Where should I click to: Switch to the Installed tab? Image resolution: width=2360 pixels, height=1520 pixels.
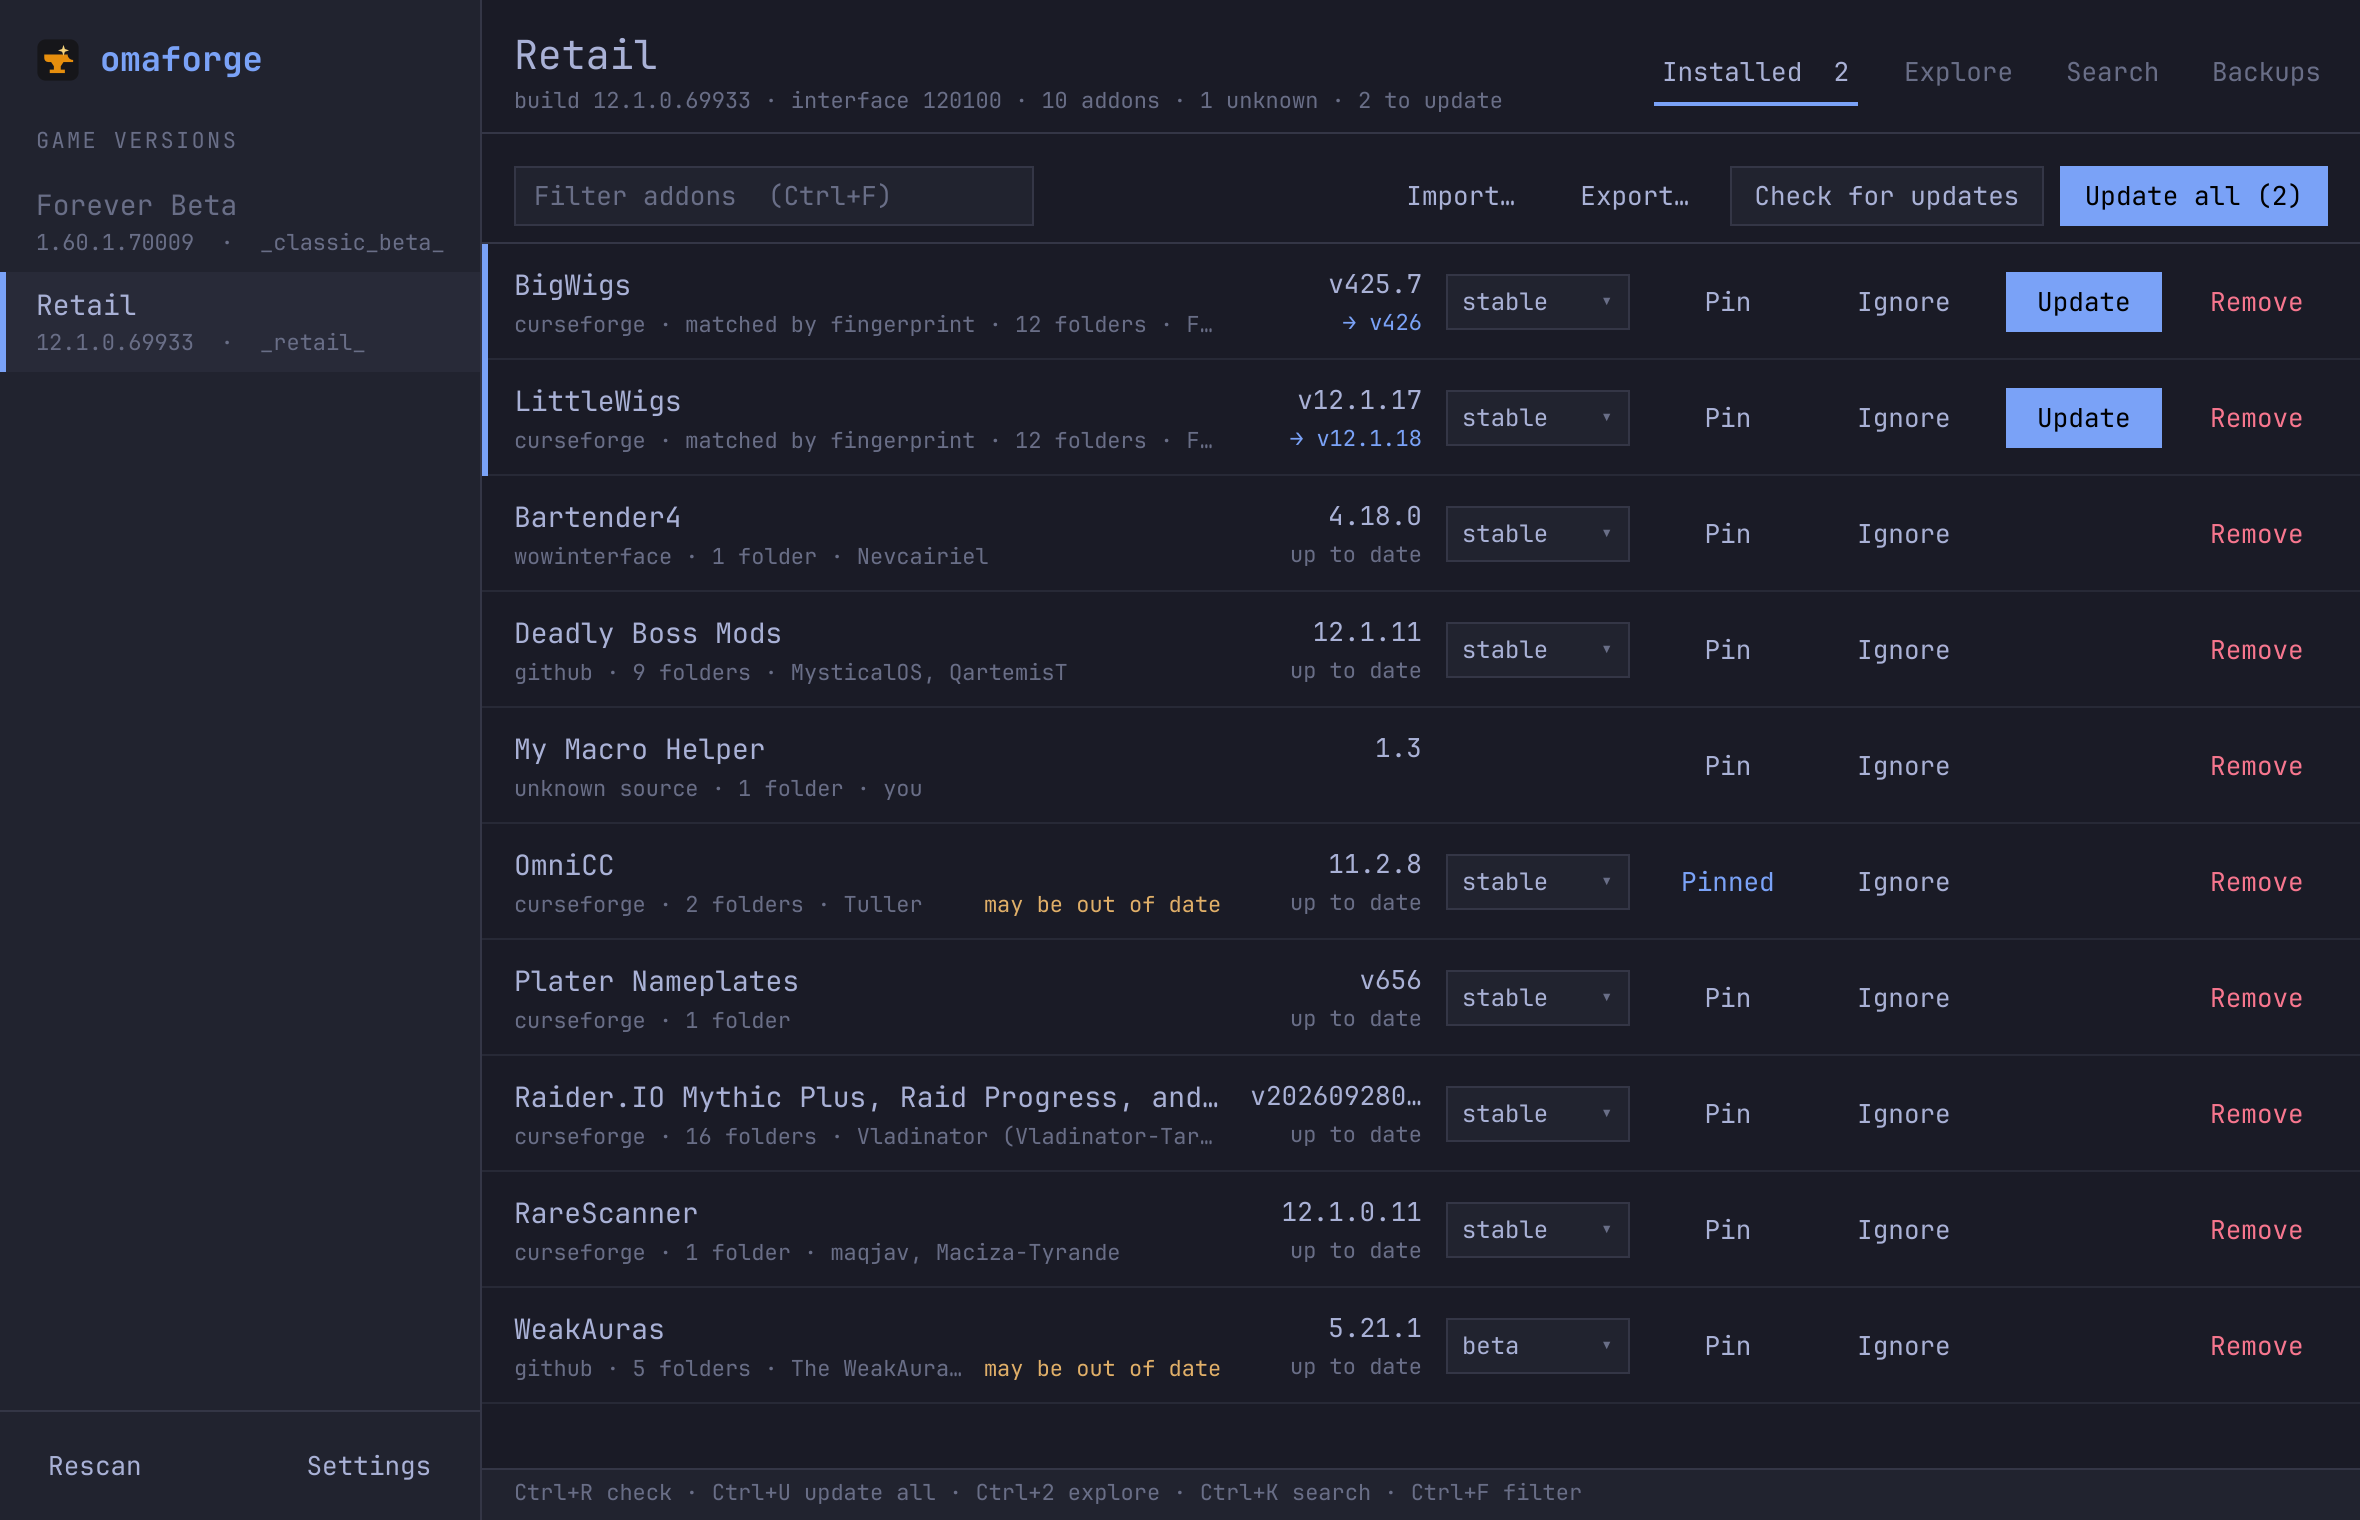click(1755, 72)
